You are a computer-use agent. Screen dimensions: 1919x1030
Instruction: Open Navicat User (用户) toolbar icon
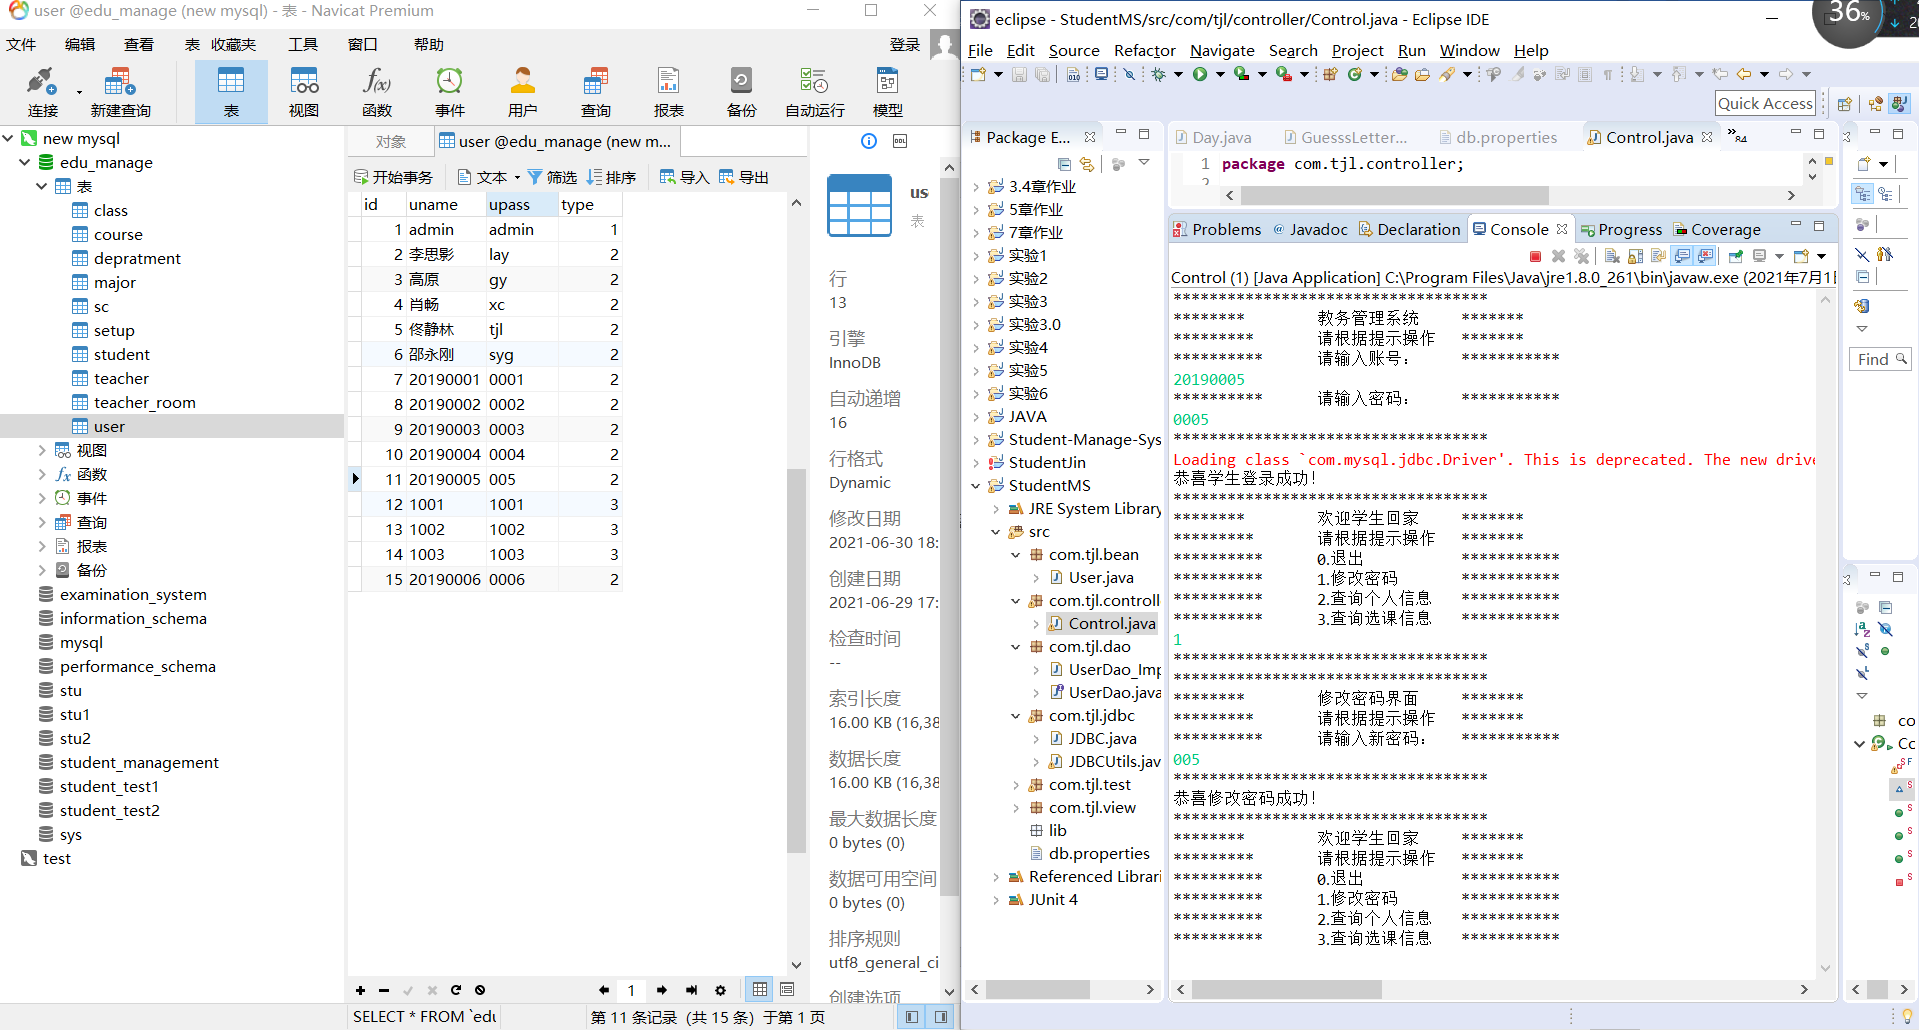[523, 91]
